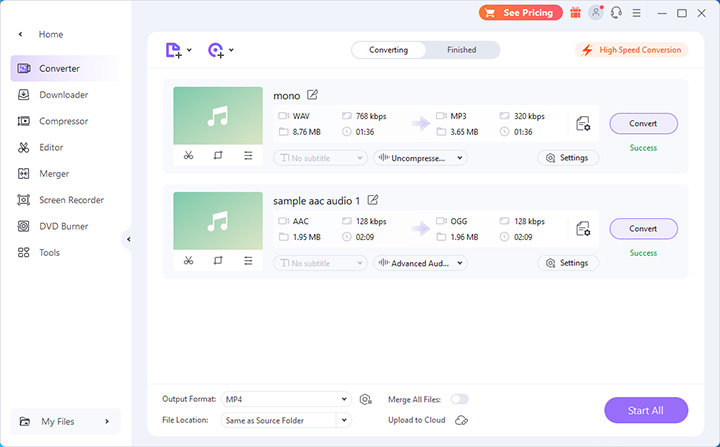Switch to the Converting tab
720x447 pixels.
point(388,50)
